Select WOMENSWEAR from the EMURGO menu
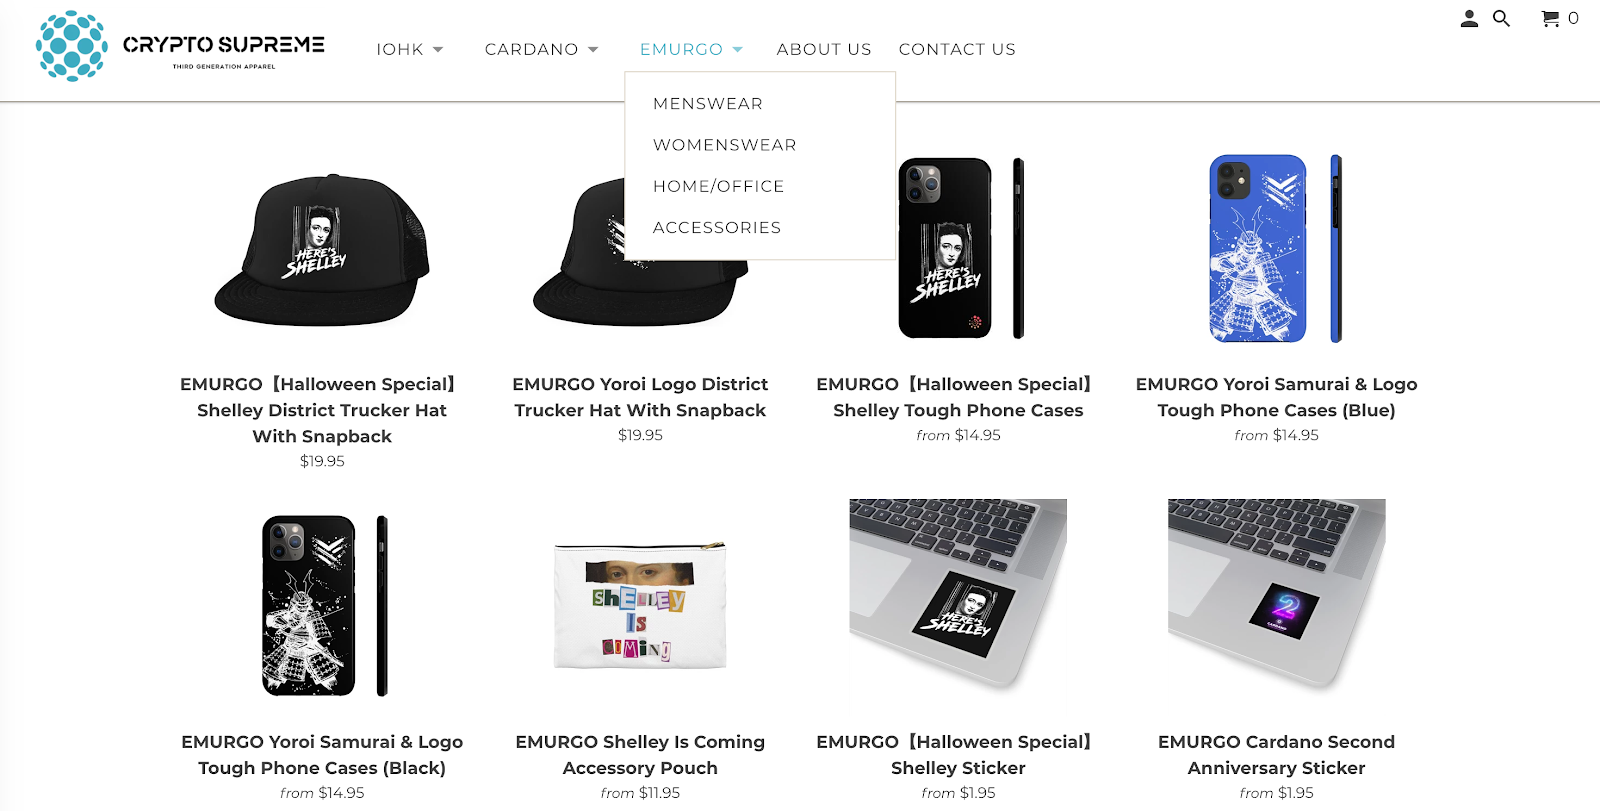Viewport: 1600px width, 811px height. point(725,145)
